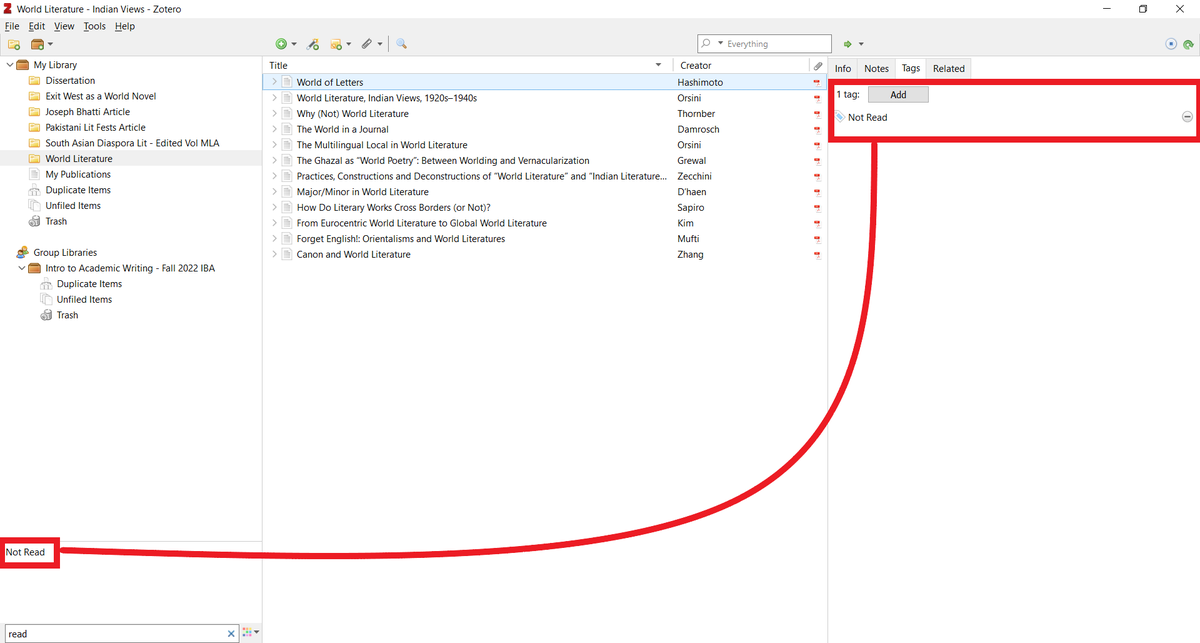Image resolution: width=1200 pixels, height=643 pixels.
Task: Select the Joseph Bhatti Article collection
Action: [87, 112]
